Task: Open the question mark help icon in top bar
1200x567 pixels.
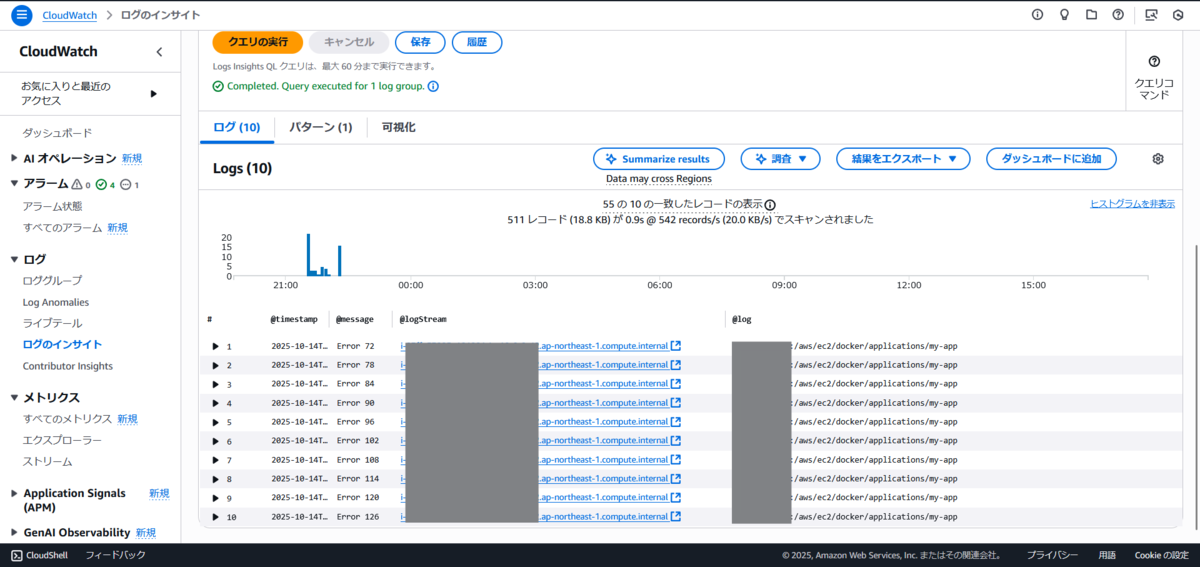Action: (1118, 15)
